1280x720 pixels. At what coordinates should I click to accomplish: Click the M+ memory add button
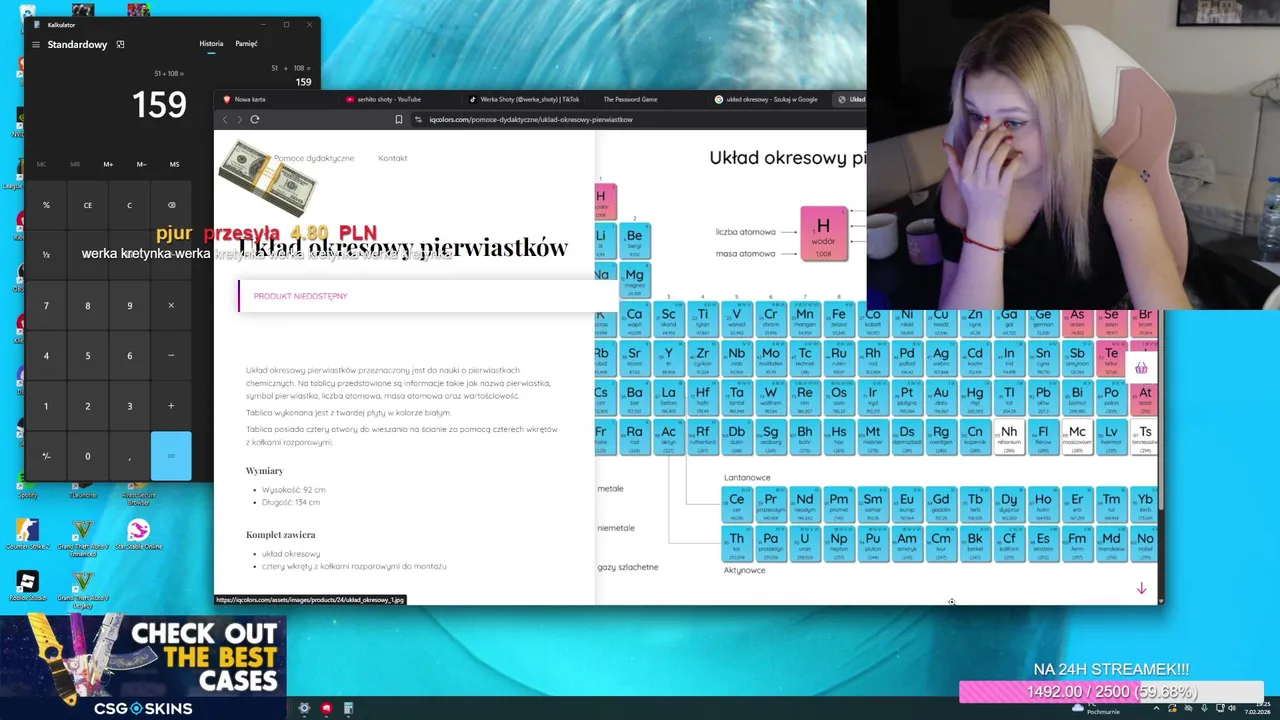pyautogui.click(x=108, y=164)
